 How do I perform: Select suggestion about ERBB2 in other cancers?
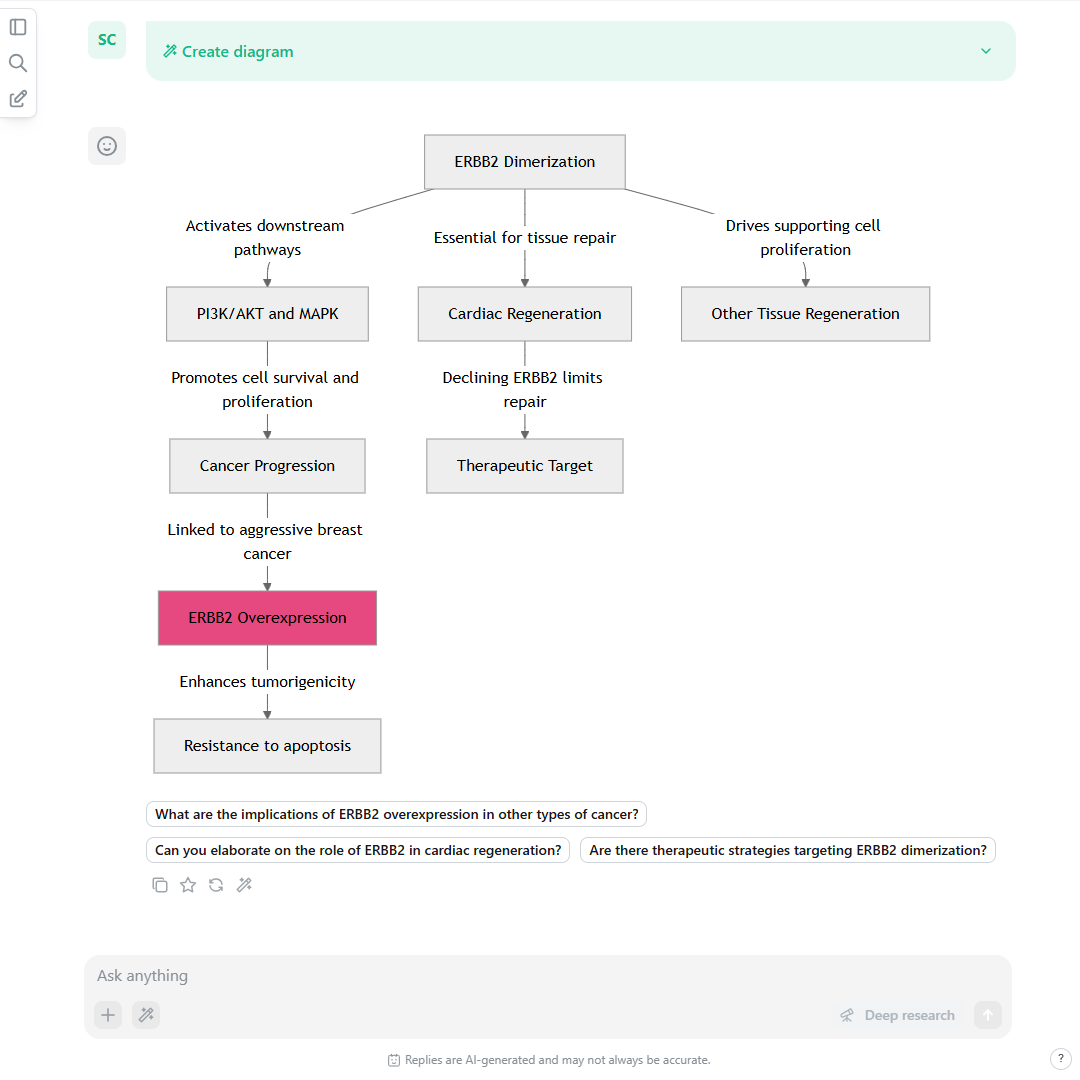pyautogui.click(x=397, y=814)
